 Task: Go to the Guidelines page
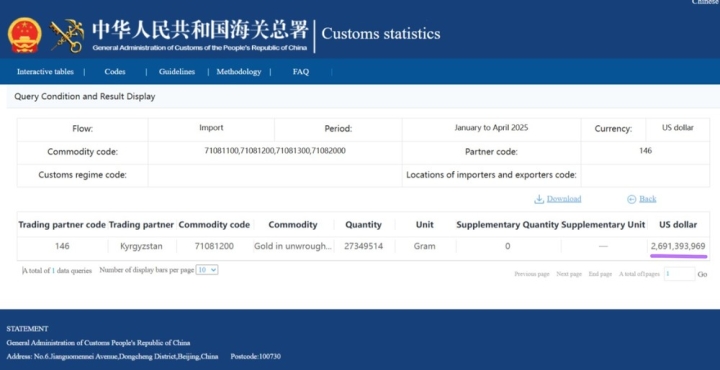[177, 72]
